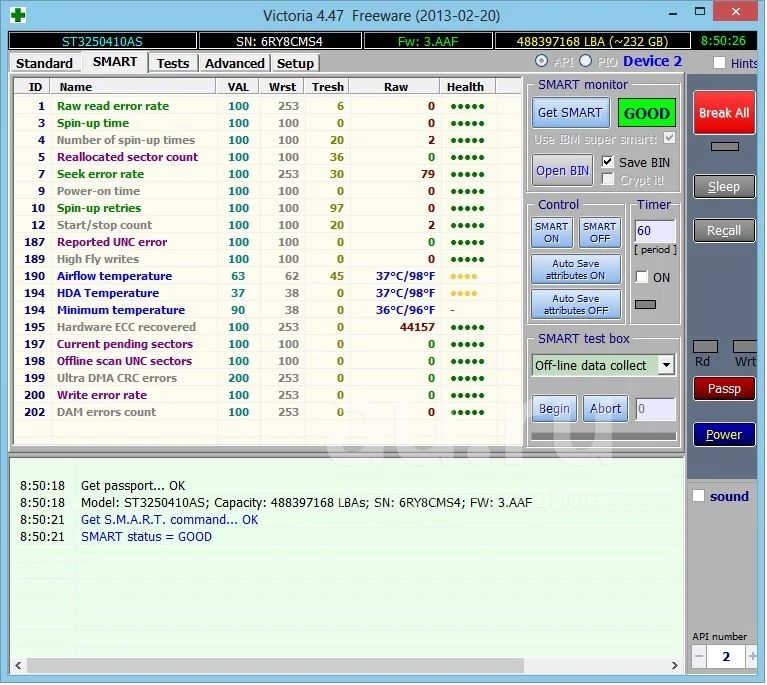This screenshot has height=685, width=767.
Task: Select the API radio button
Action: point(541,61)
